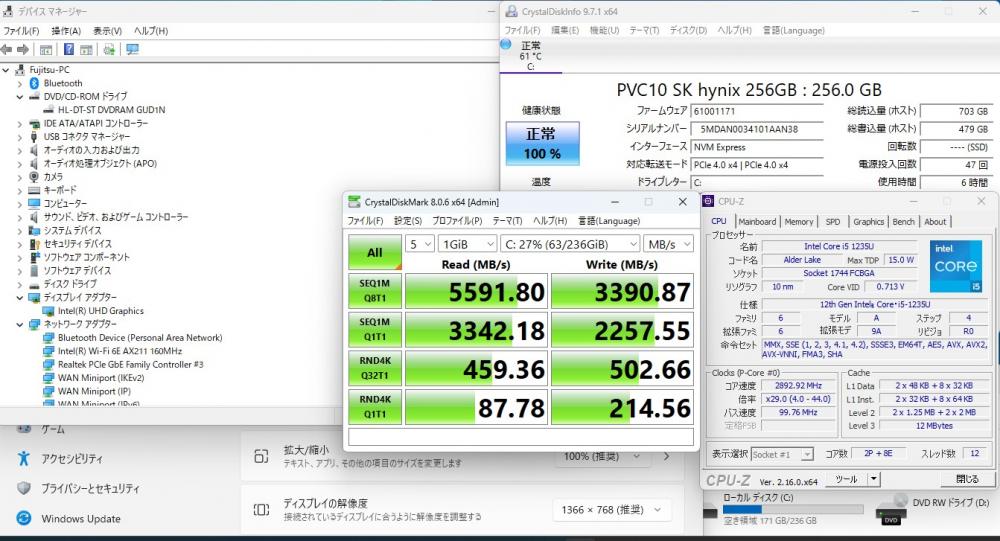Select the Bluetooth device category icon
1000x541 pixels.
(x=33, y=83)
